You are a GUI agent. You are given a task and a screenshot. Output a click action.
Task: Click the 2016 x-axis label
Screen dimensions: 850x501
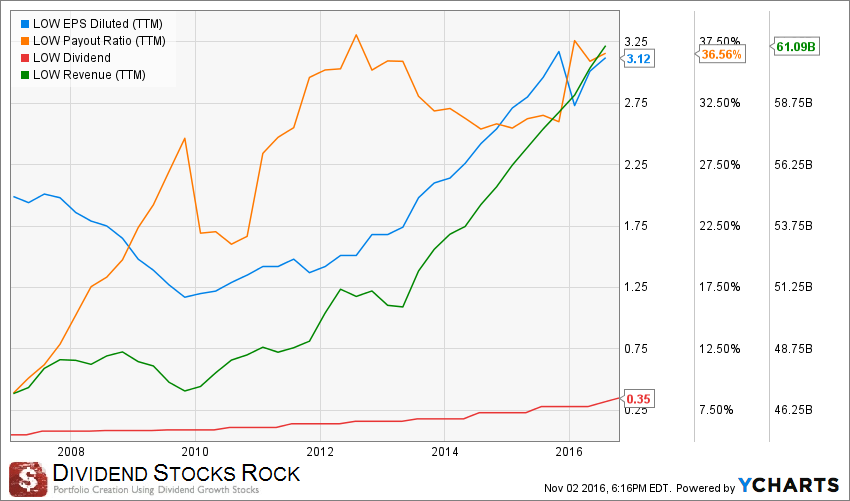click(x=569, y=452)
